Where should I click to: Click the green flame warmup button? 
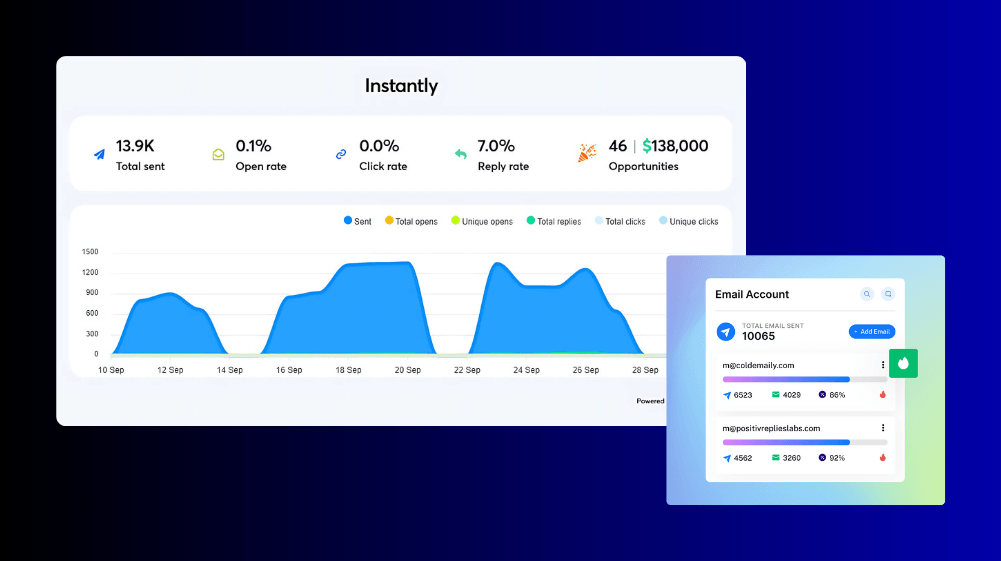tap(903, 363)
